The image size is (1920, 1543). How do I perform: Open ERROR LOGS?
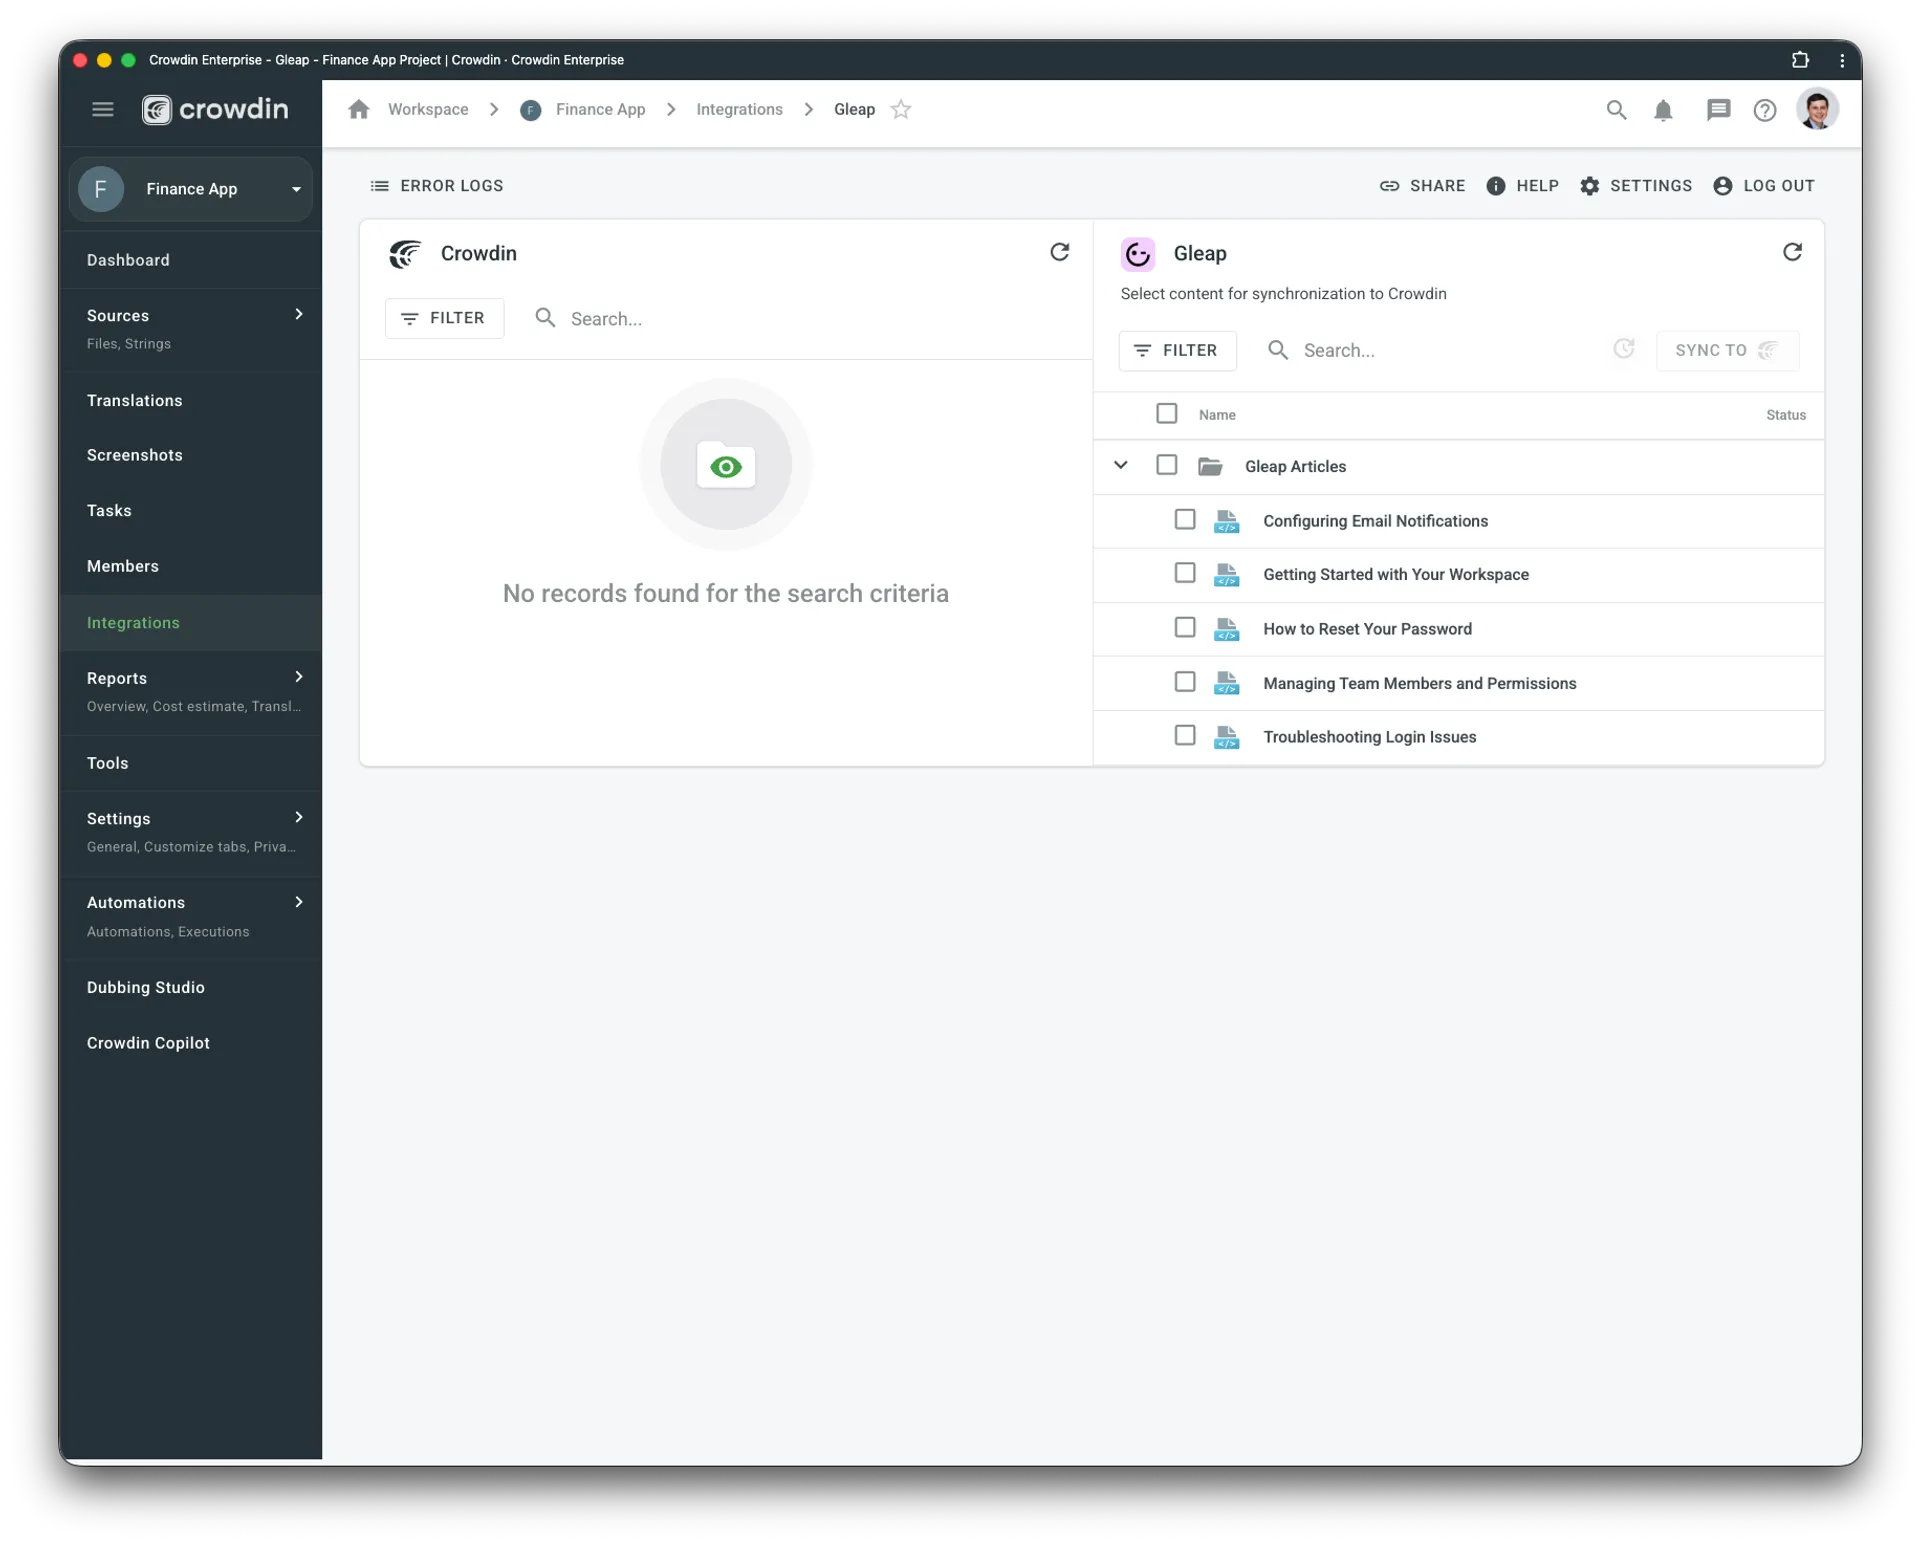(437, 185)
